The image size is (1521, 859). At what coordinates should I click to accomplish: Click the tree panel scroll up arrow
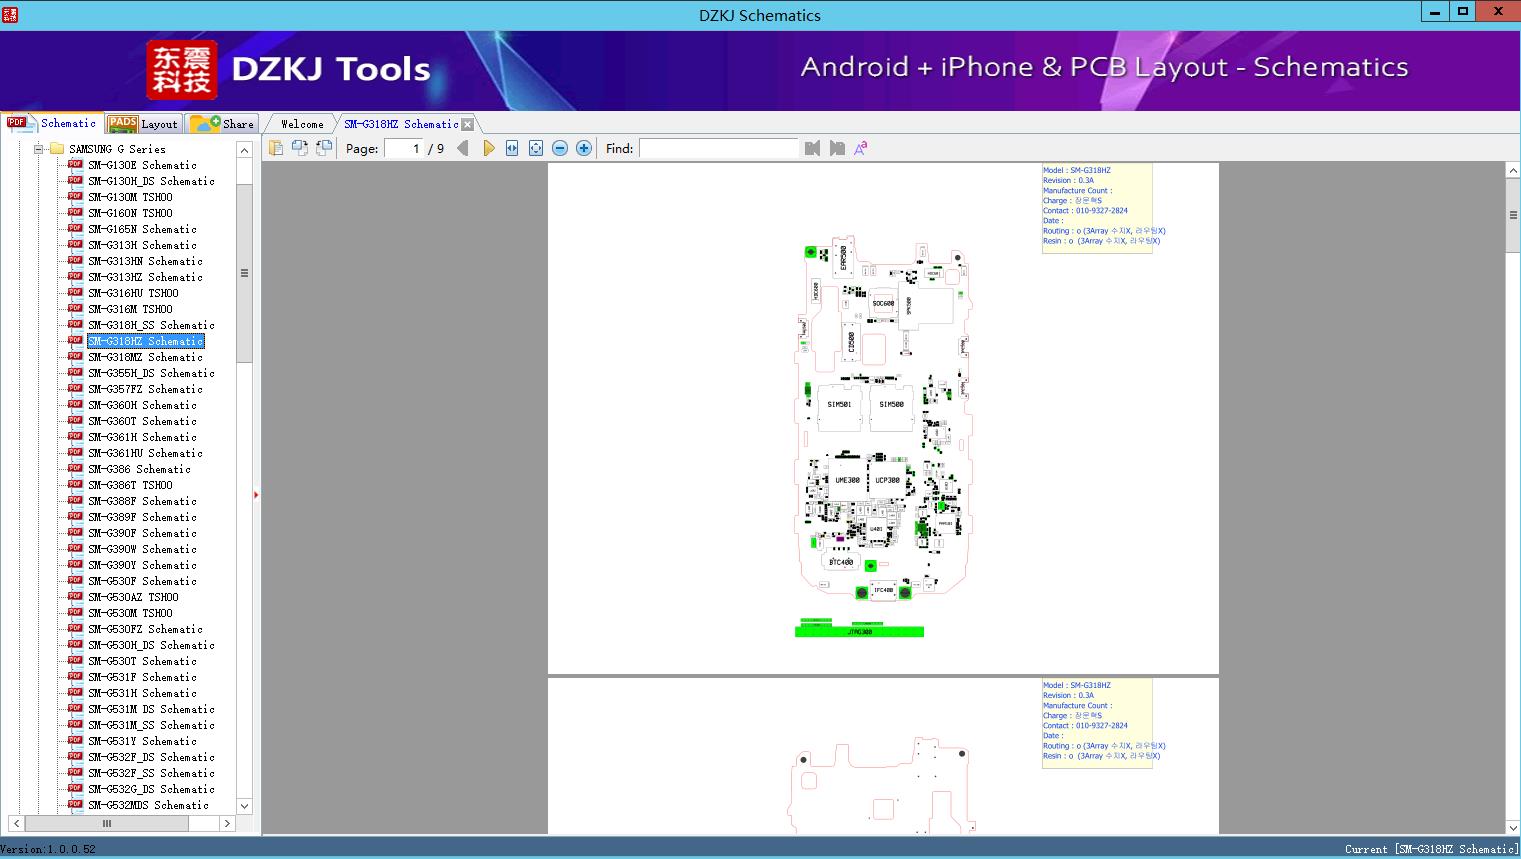pyautogui.click(x=244, y=150)
